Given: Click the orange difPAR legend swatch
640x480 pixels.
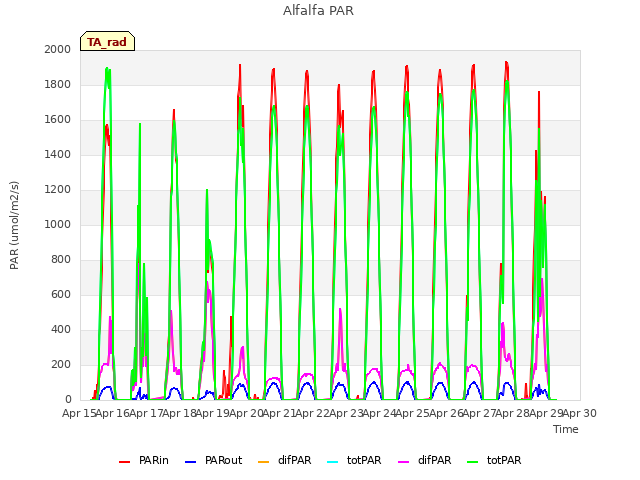Looking at the screenshot, I should tap(264, 462).
